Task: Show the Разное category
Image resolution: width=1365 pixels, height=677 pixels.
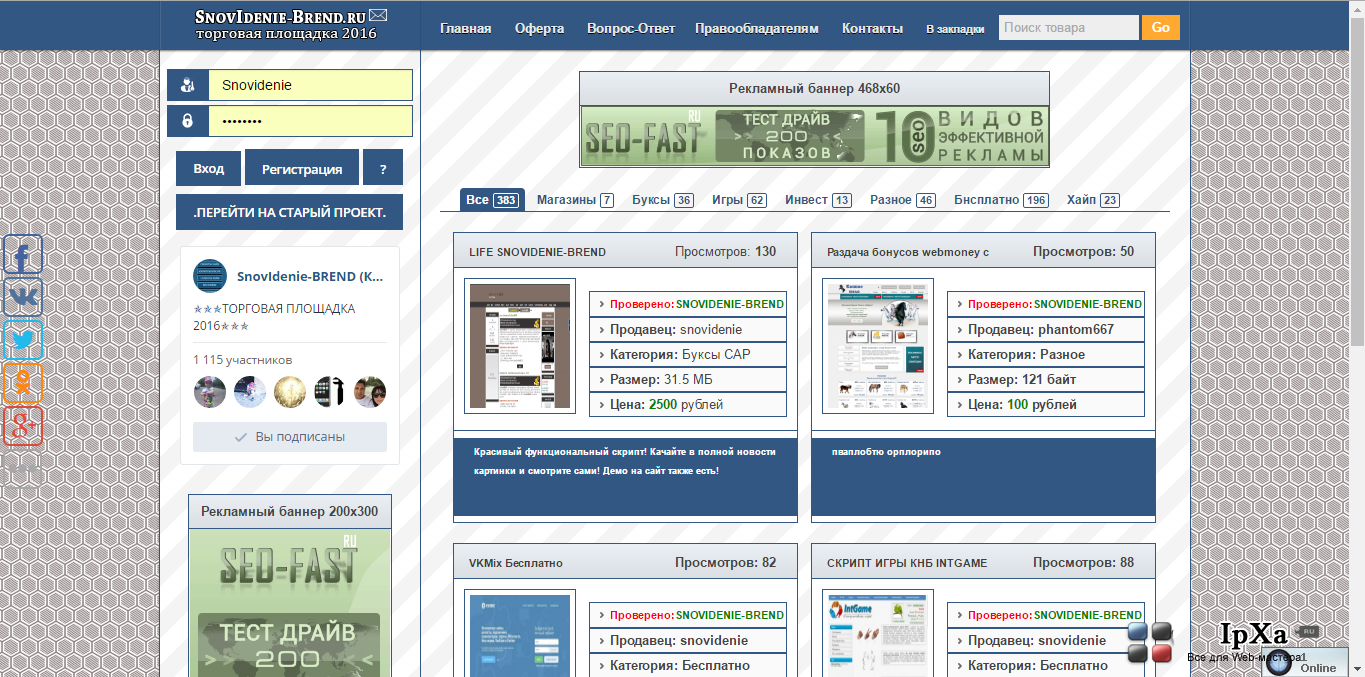Action: [x=903, y=200]
